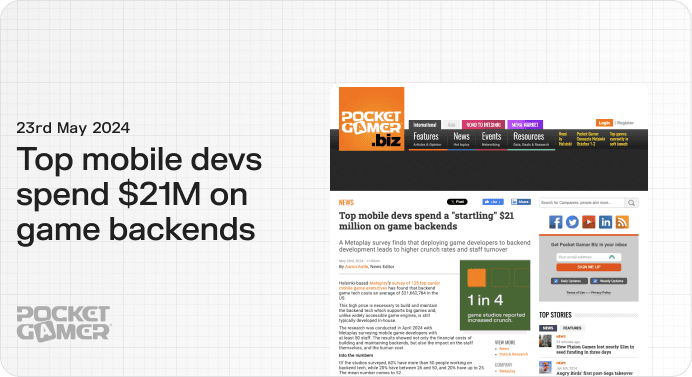Click the Pocket Gamer .biz orange logo
The height and width of the screenshot is (377, 692).
pos(371,119)
